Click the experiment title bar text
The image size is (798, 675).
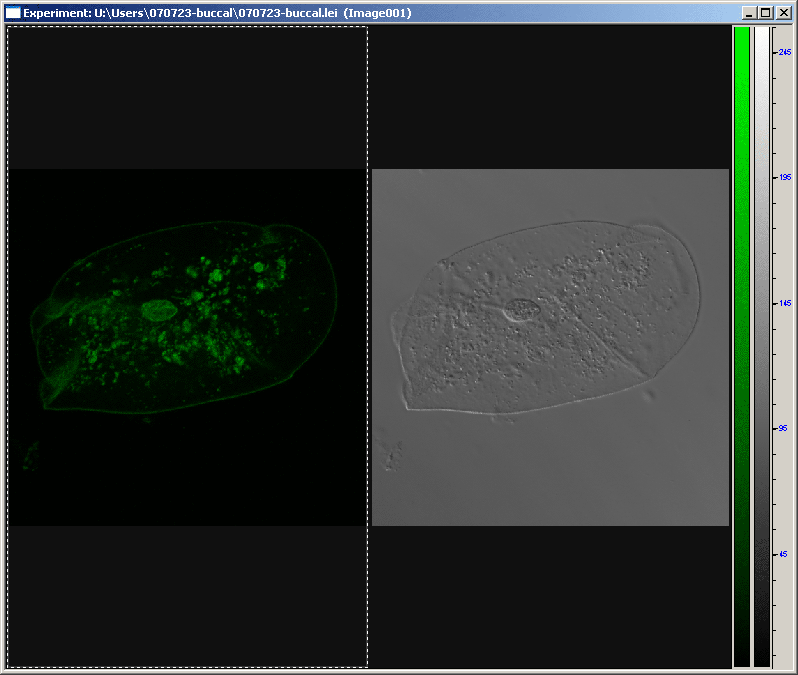[217, 13]
